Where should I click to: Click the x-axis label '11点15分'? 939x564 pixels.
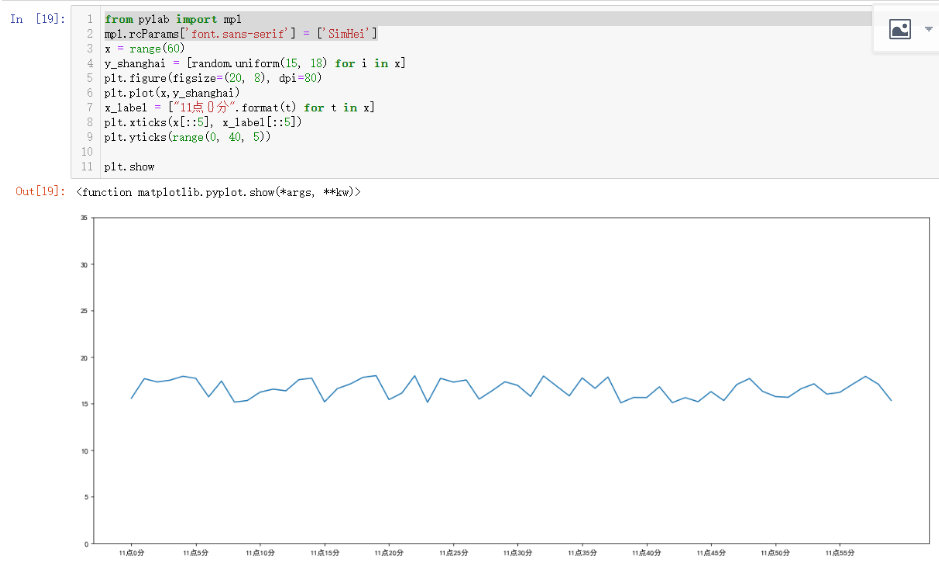coord(325,553)
